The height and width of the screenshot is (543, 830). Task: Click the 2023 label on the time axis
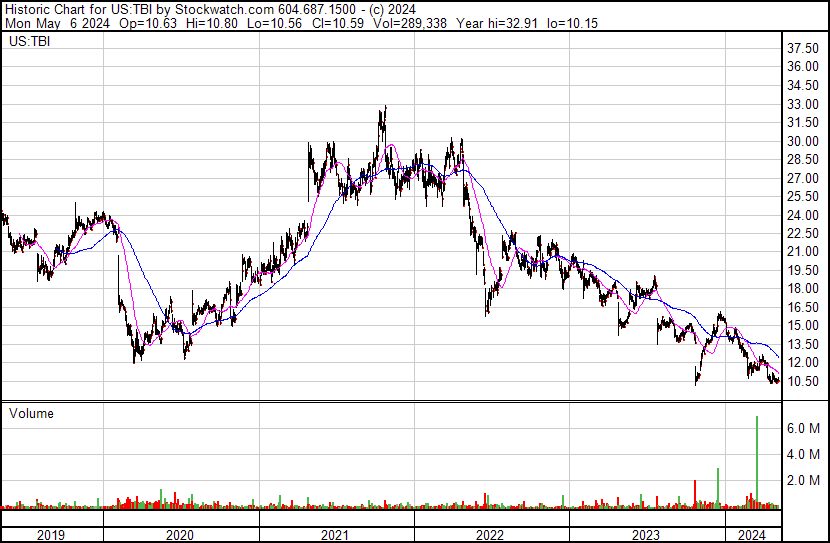[646, 535]
